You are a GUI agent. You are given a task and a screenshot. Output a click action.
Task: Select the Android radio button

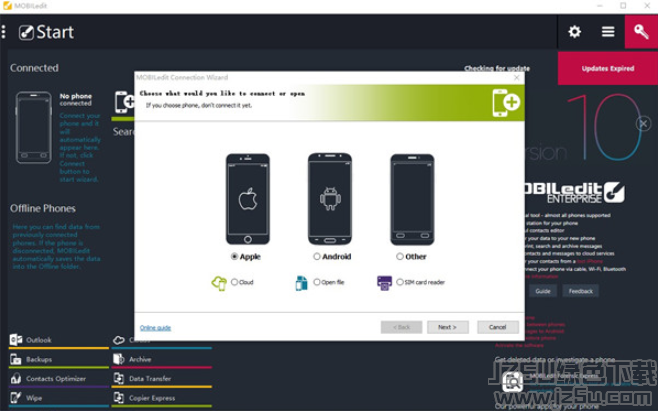click(x=317, y=257)
